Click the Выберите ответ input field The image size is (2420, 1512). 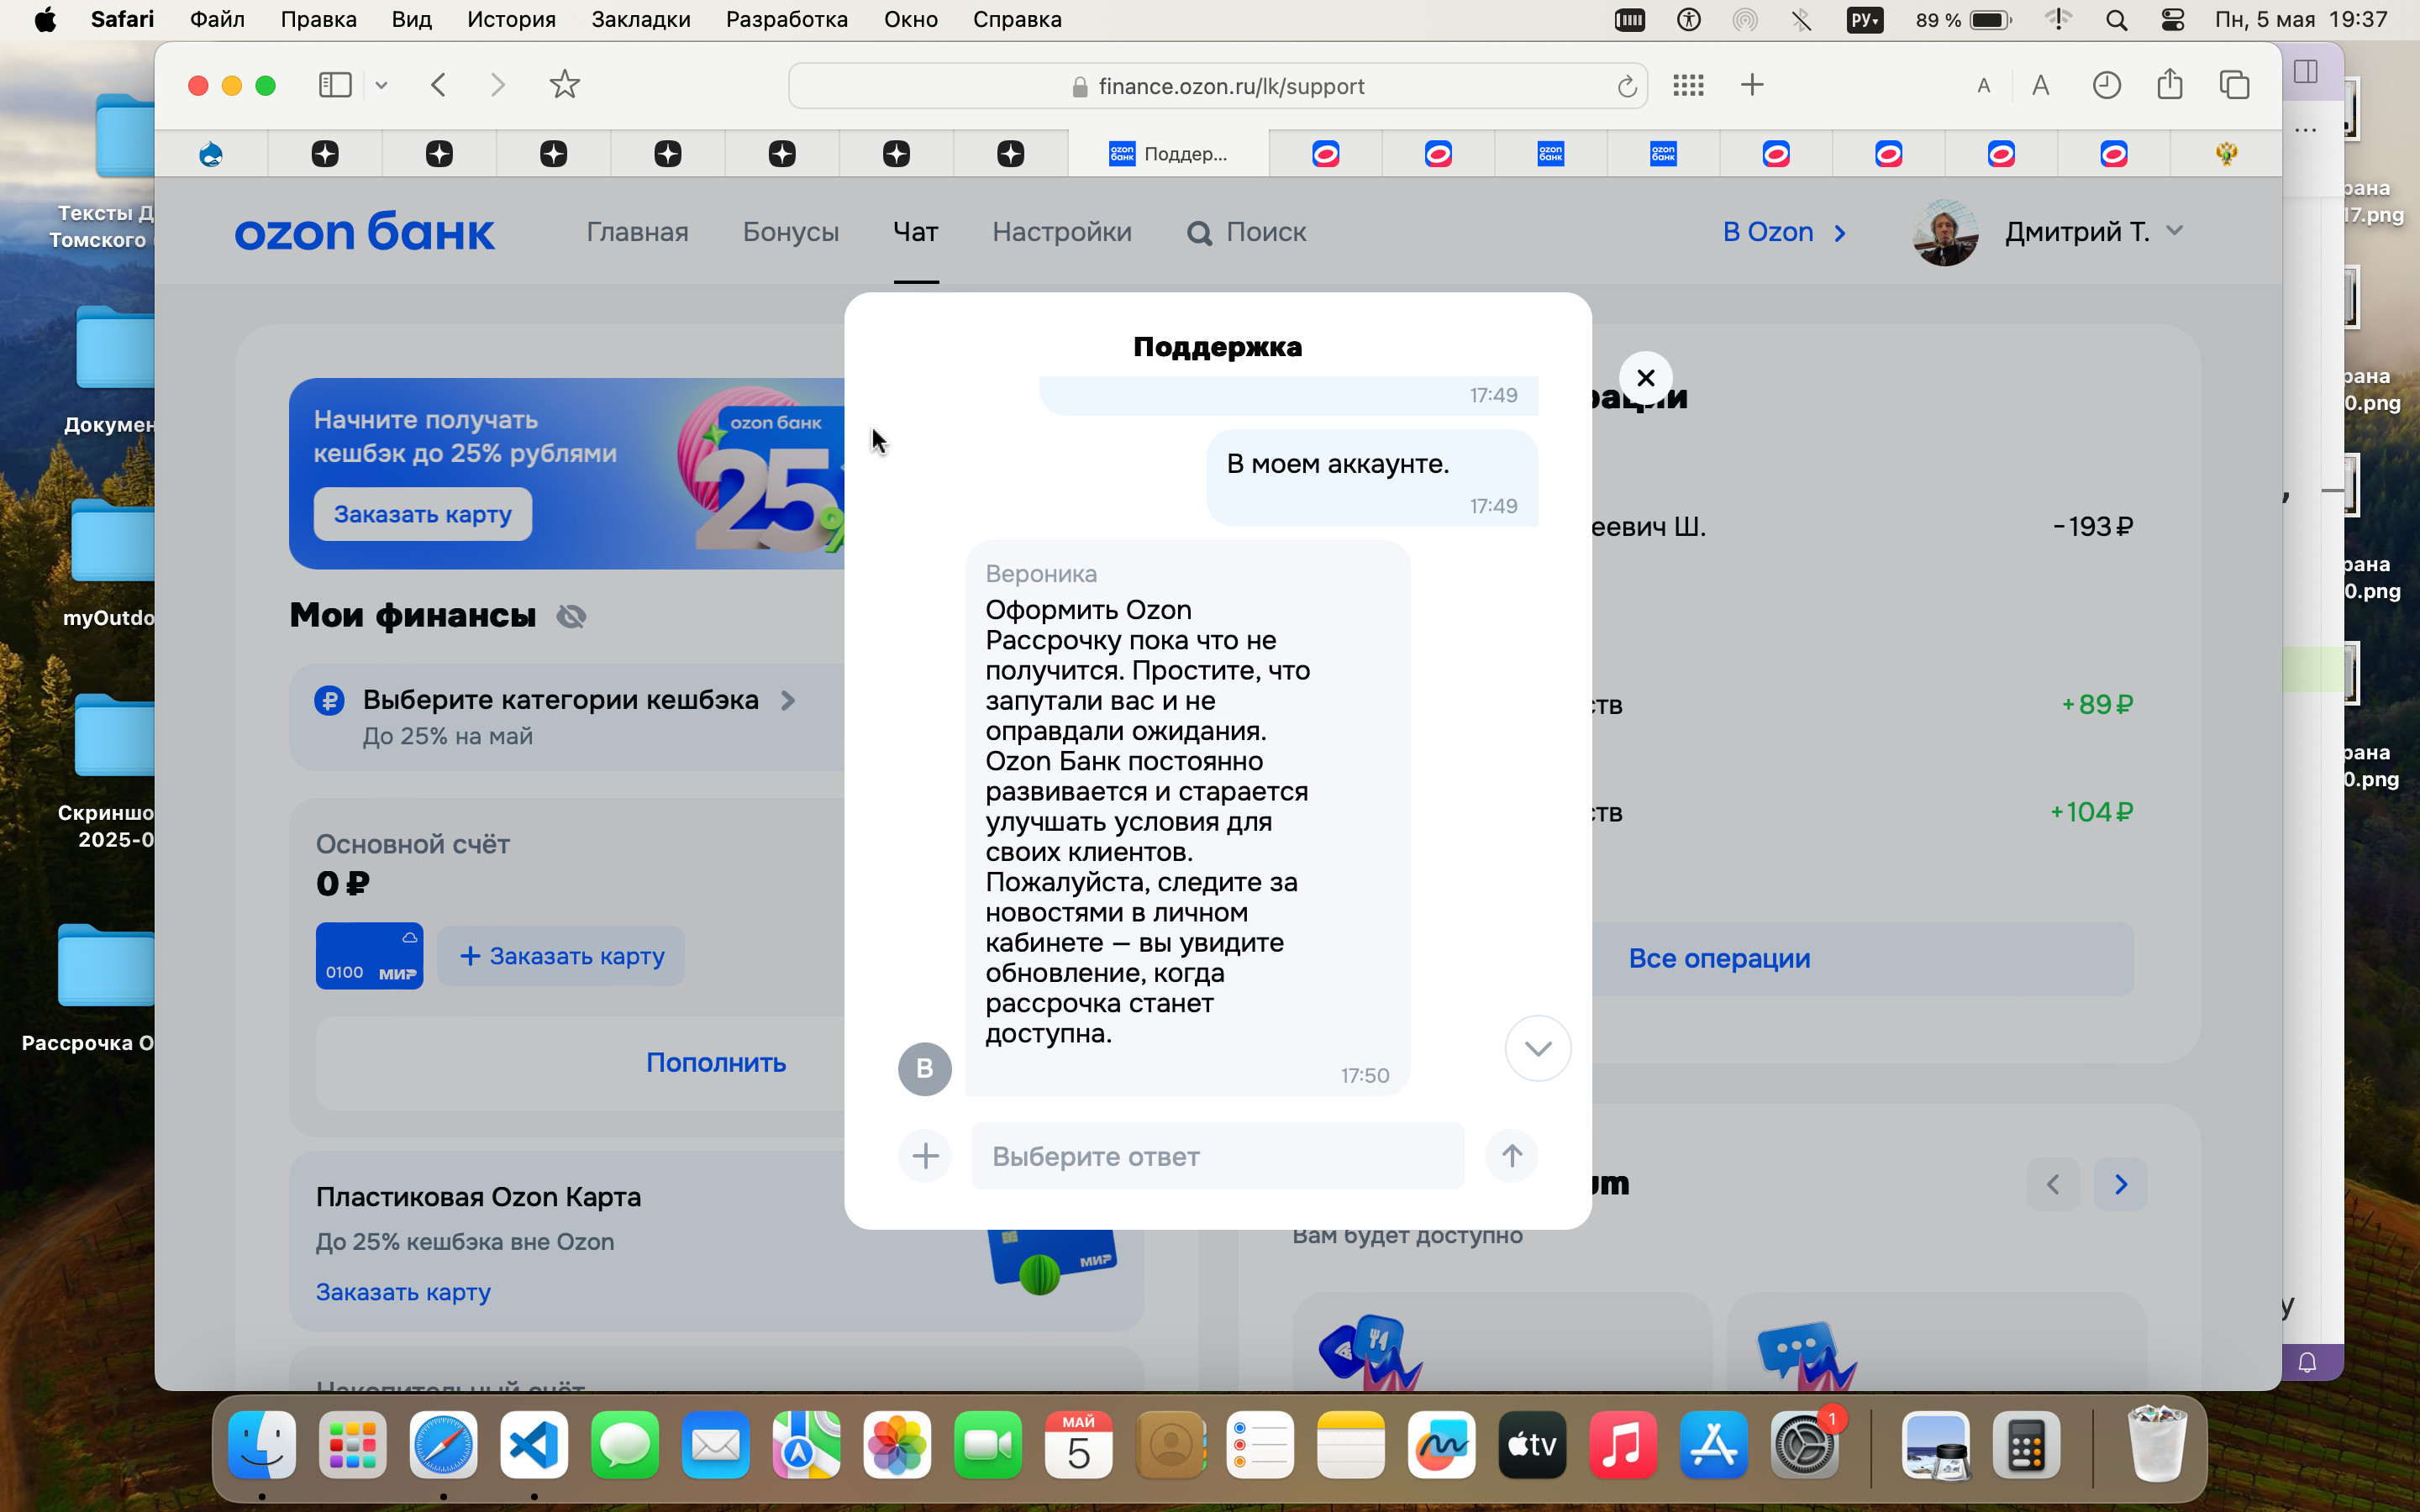pyautogui.click(x=1217, y=1156)
